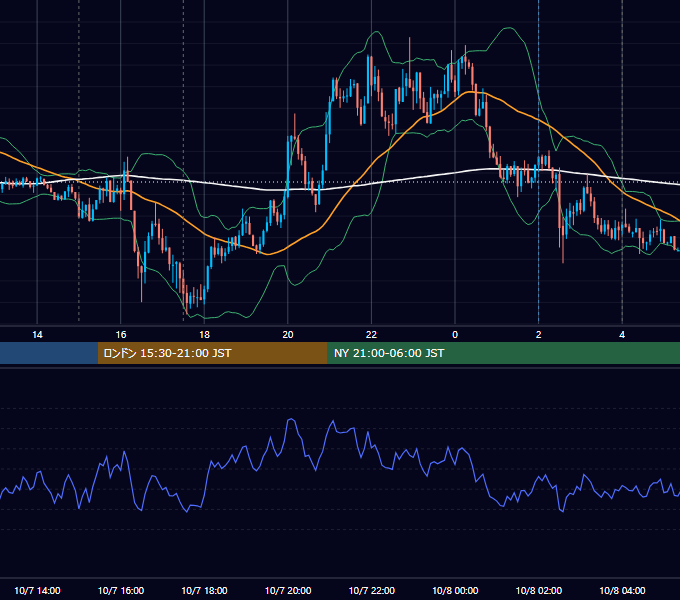Screen dimensions: 680x600
Task: Click the 10/8 02:00 date label
Action: tap(539, 590)
